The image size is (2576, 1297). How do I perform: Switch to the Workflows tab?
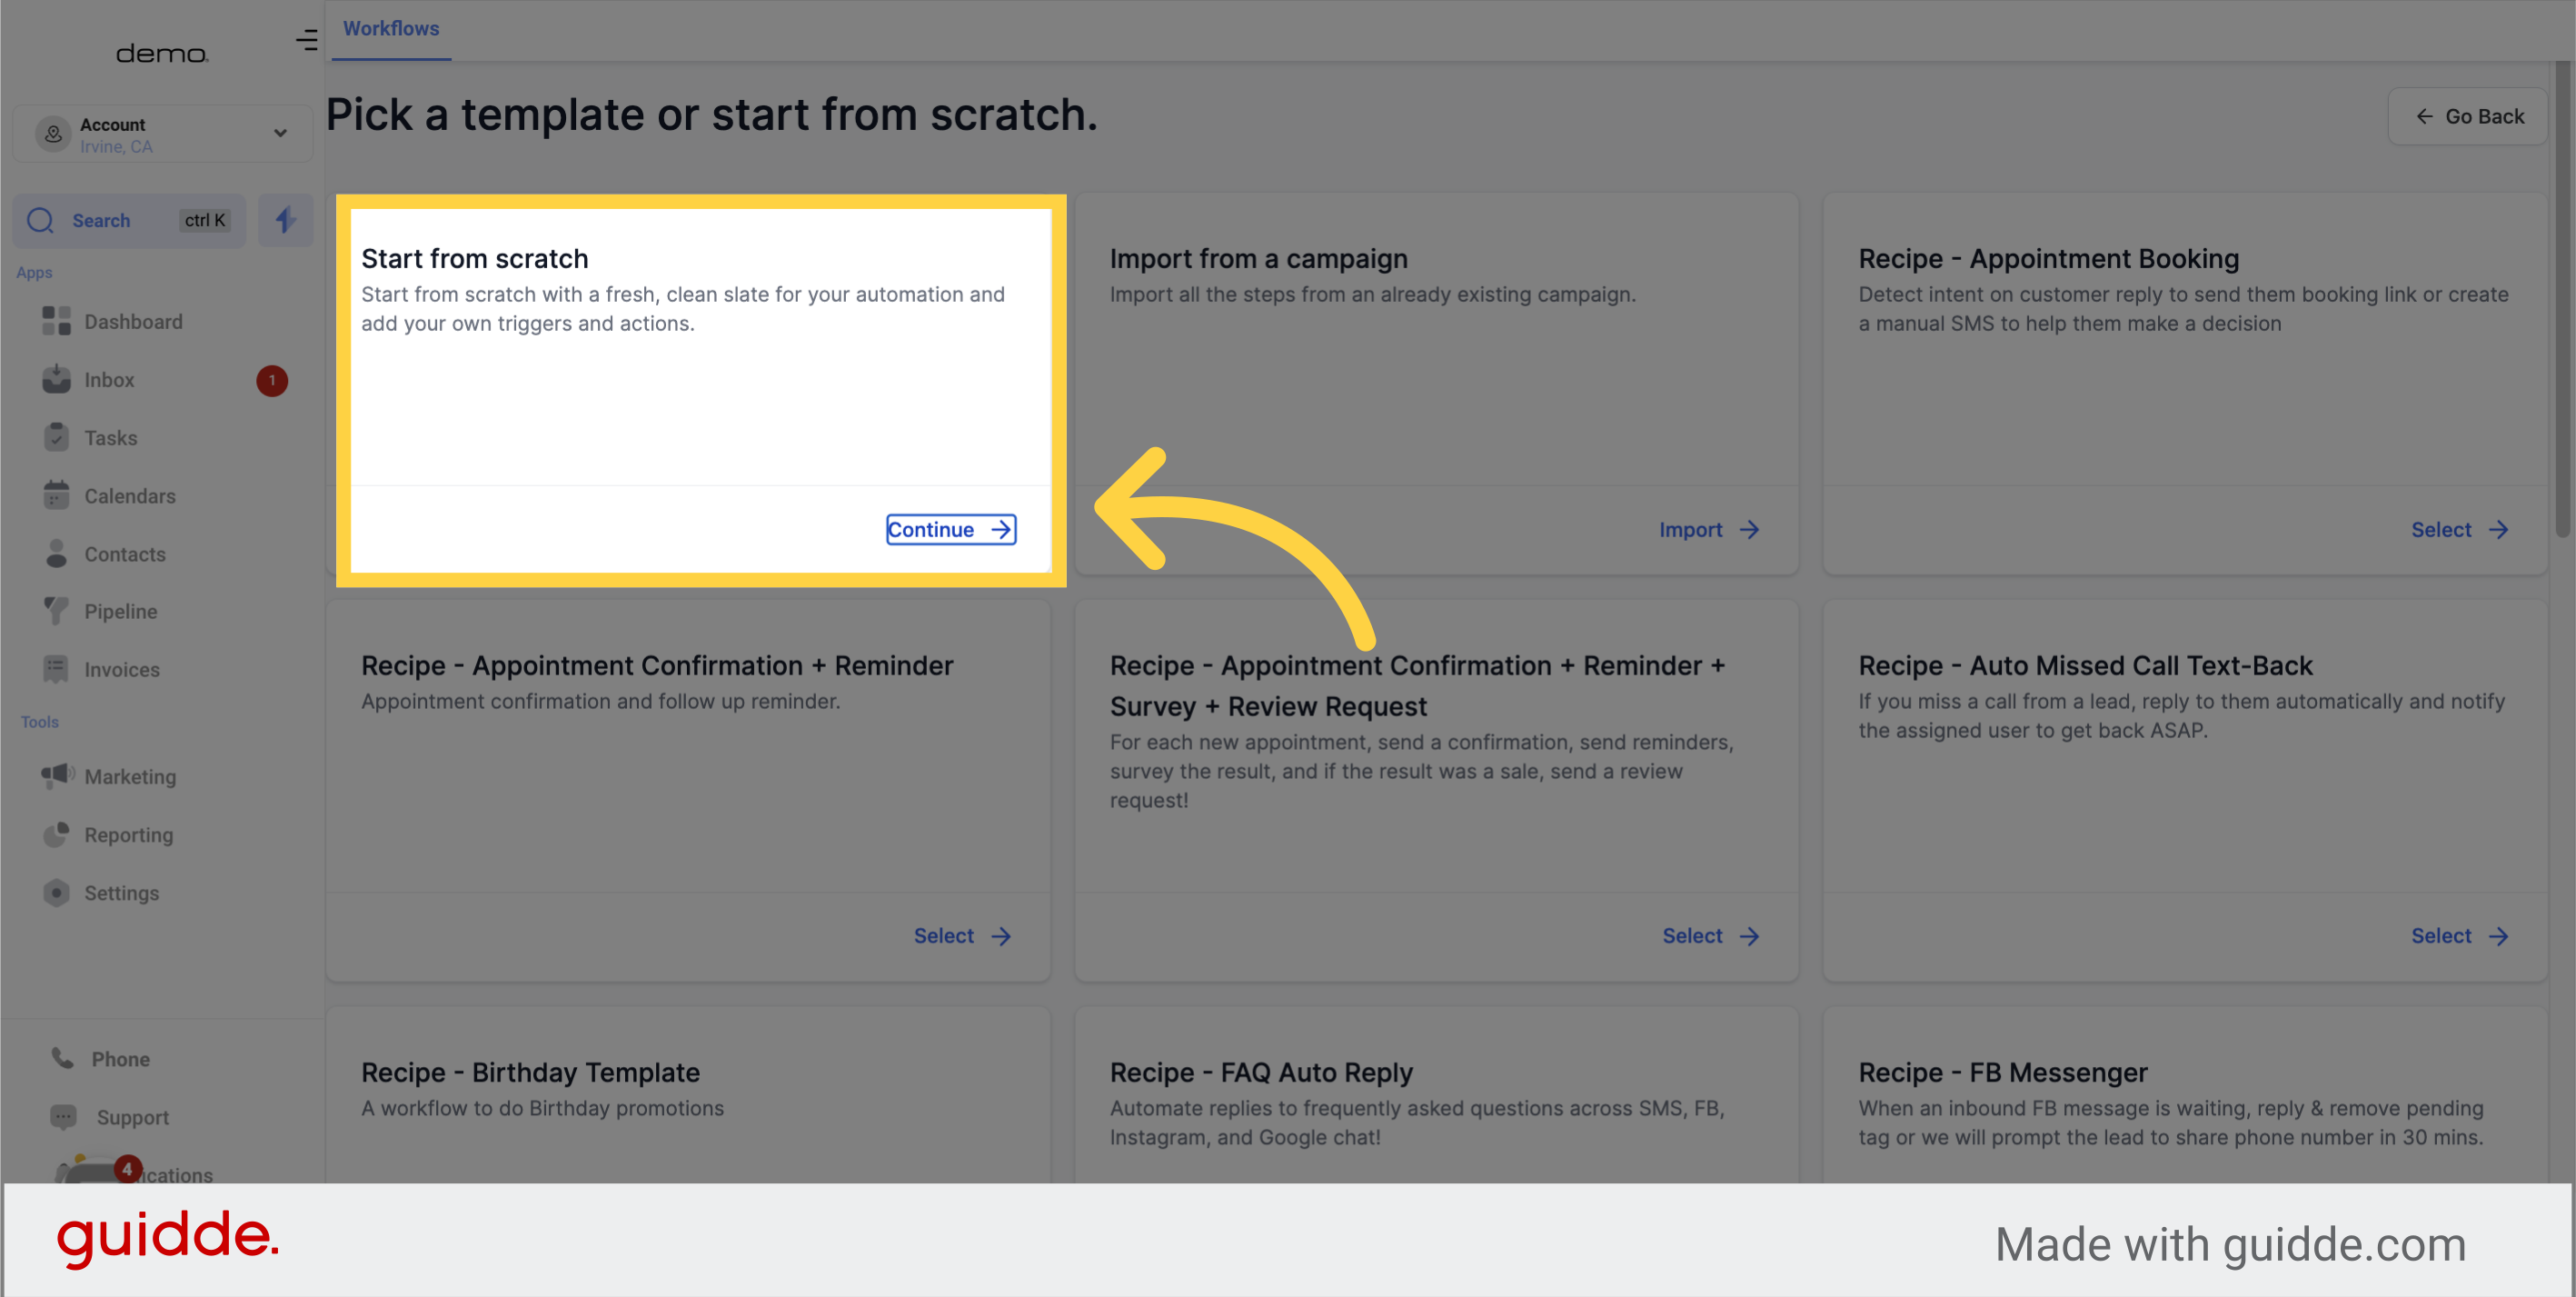391,28
